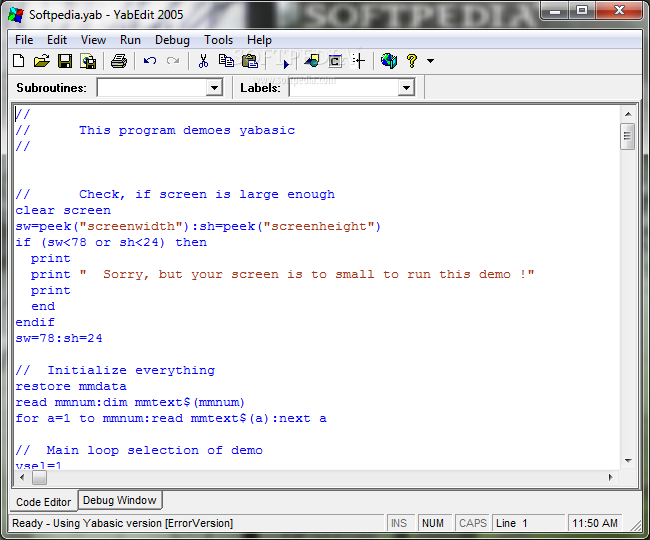The height and width of the screenshot is (540, 650).
Task: Click the line 'sw=78:sh=24'
Action: 59,338
